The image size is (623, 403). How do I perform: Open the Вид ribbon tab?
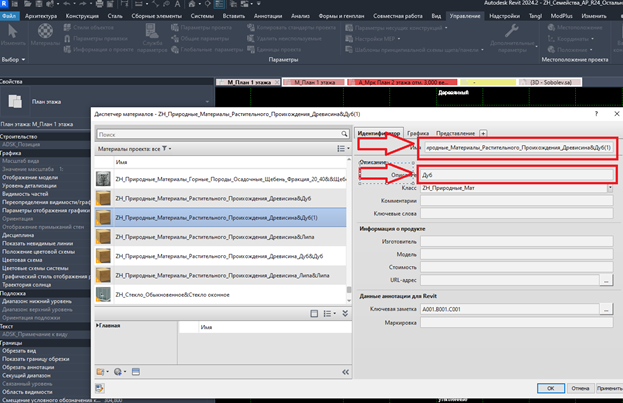(x=436, y=16)
